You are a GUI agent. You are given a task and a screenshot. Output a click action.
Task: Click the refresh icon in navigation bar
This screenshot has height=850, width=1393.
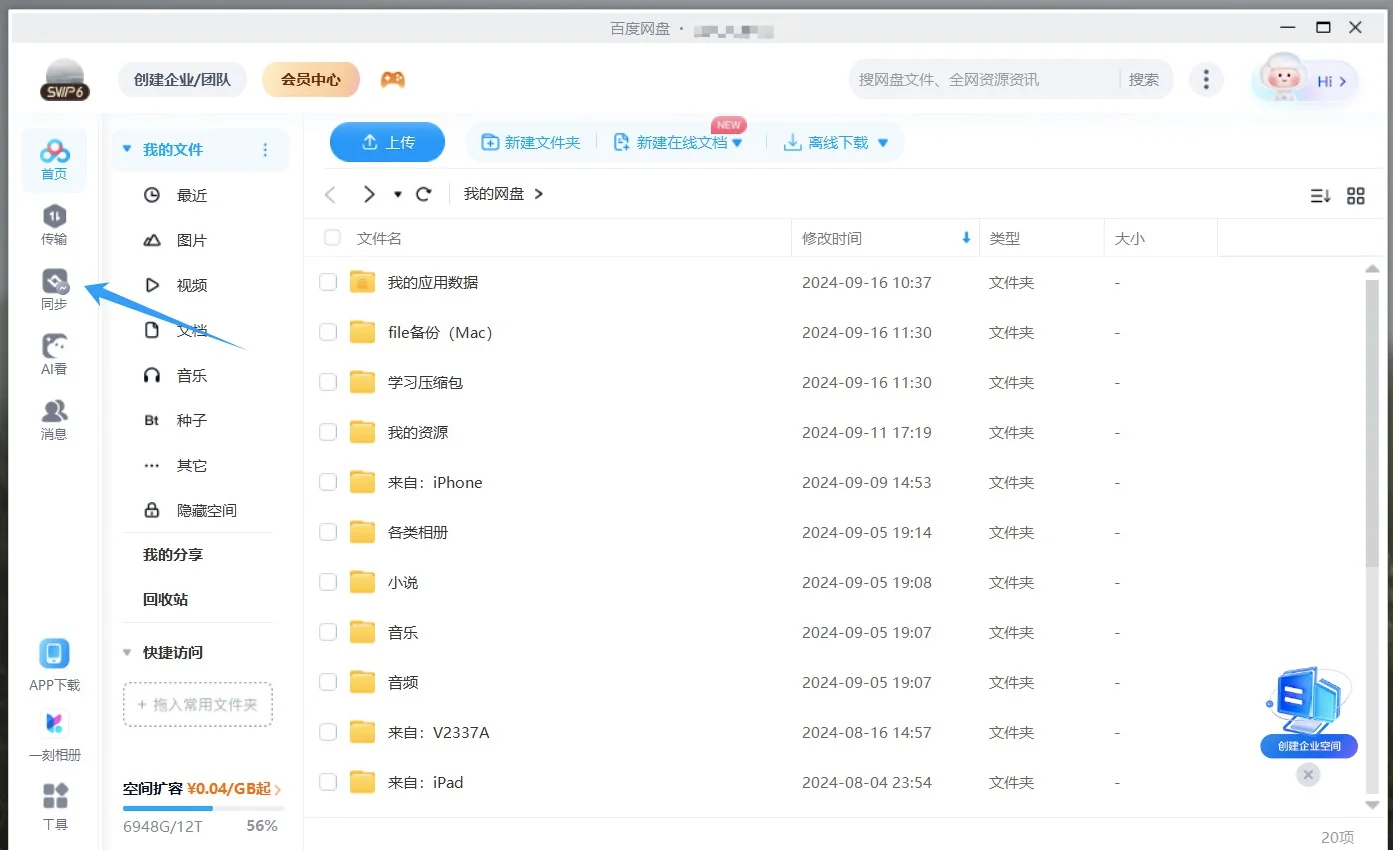424,194
